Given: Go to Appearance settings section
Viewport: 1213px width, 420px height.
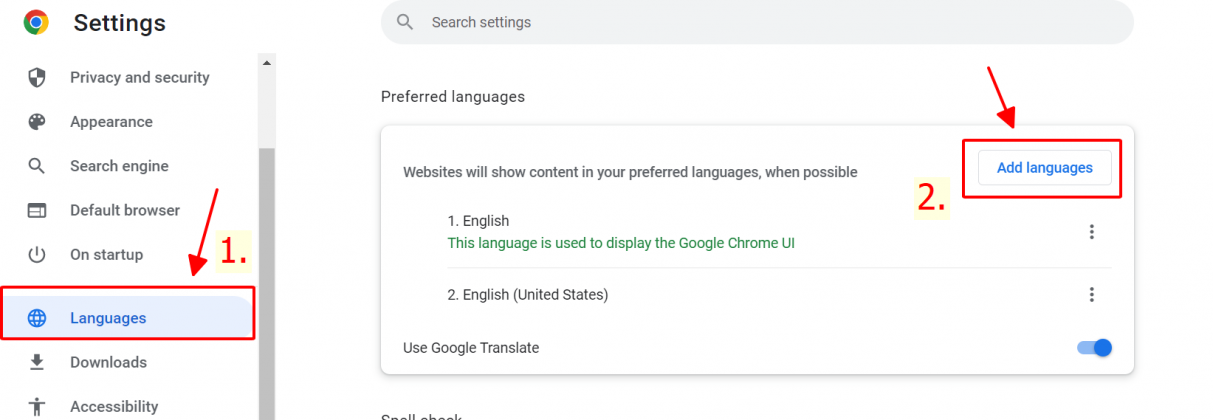Looking at the screenshot, I should click(111, 122).
